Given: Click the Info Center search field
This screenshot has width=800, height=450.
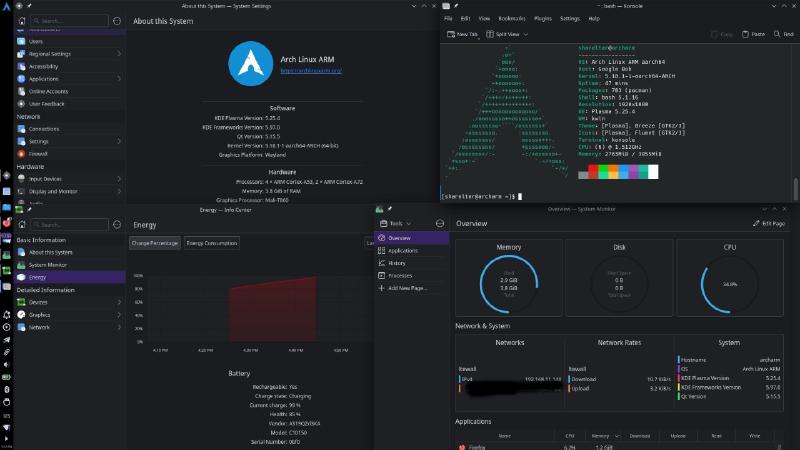Looking at the screenshot, I should click(x=69, y=224).
